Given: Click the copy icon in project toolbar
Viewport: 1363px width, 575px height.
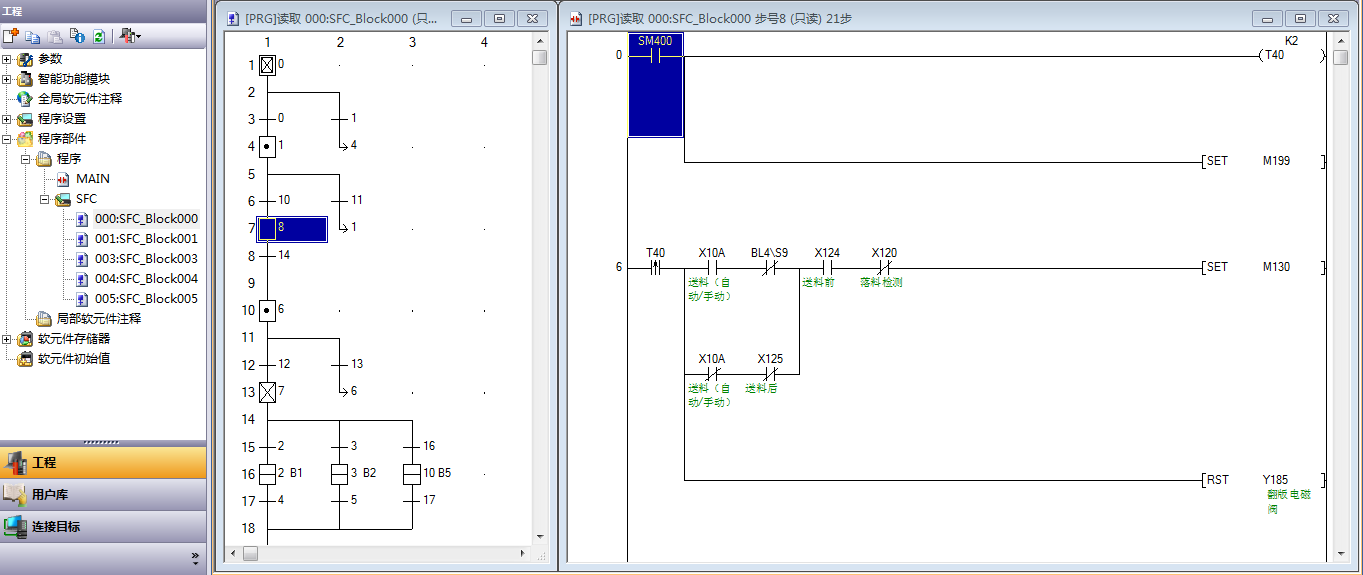Looking at the screenshot, I should (x=32, y=36).
